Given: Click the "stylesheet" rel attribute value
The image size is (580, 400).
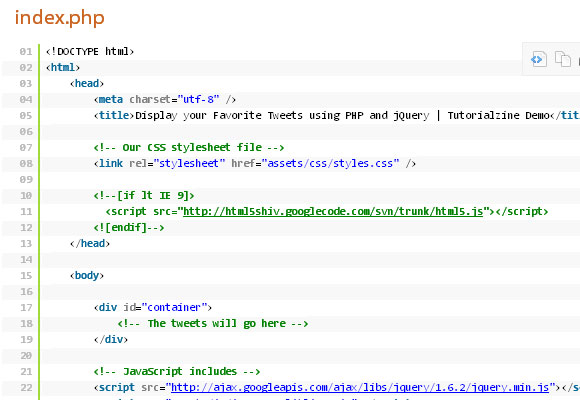Looking at the screenshot, I should pos(189,164).
